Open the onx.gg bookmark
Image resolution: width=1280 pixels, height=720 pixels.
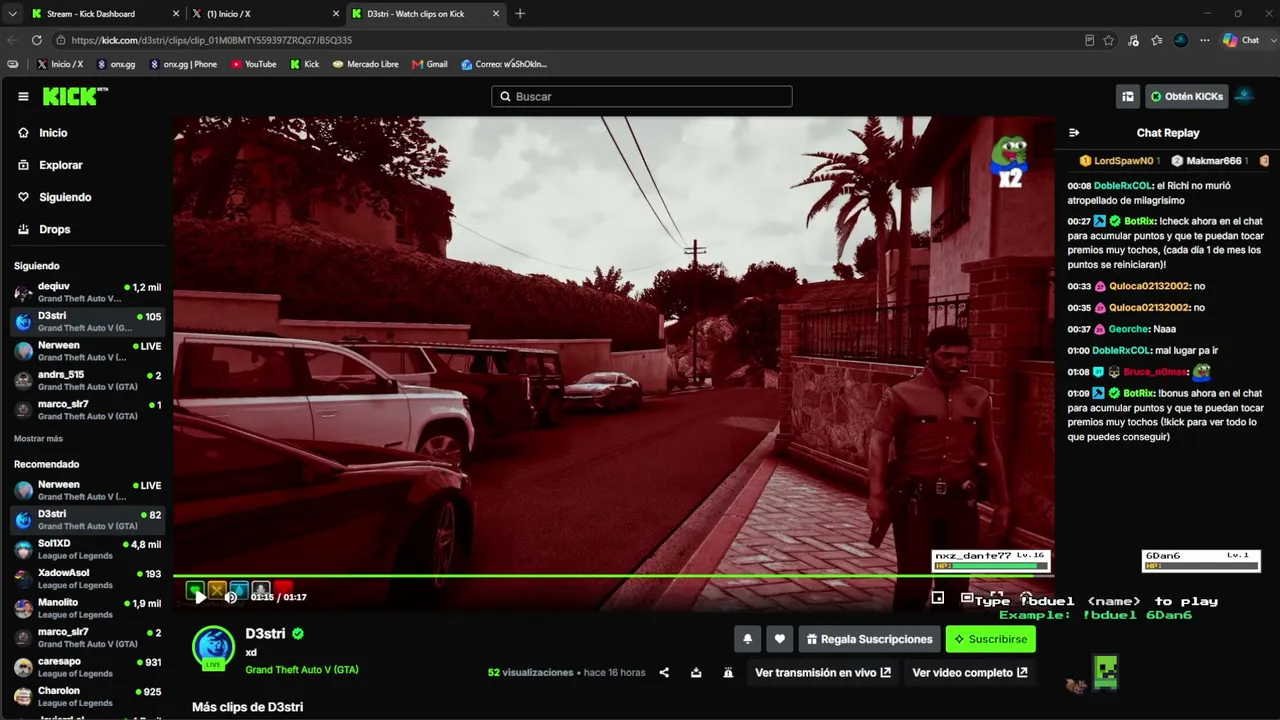tap(116, 64)
